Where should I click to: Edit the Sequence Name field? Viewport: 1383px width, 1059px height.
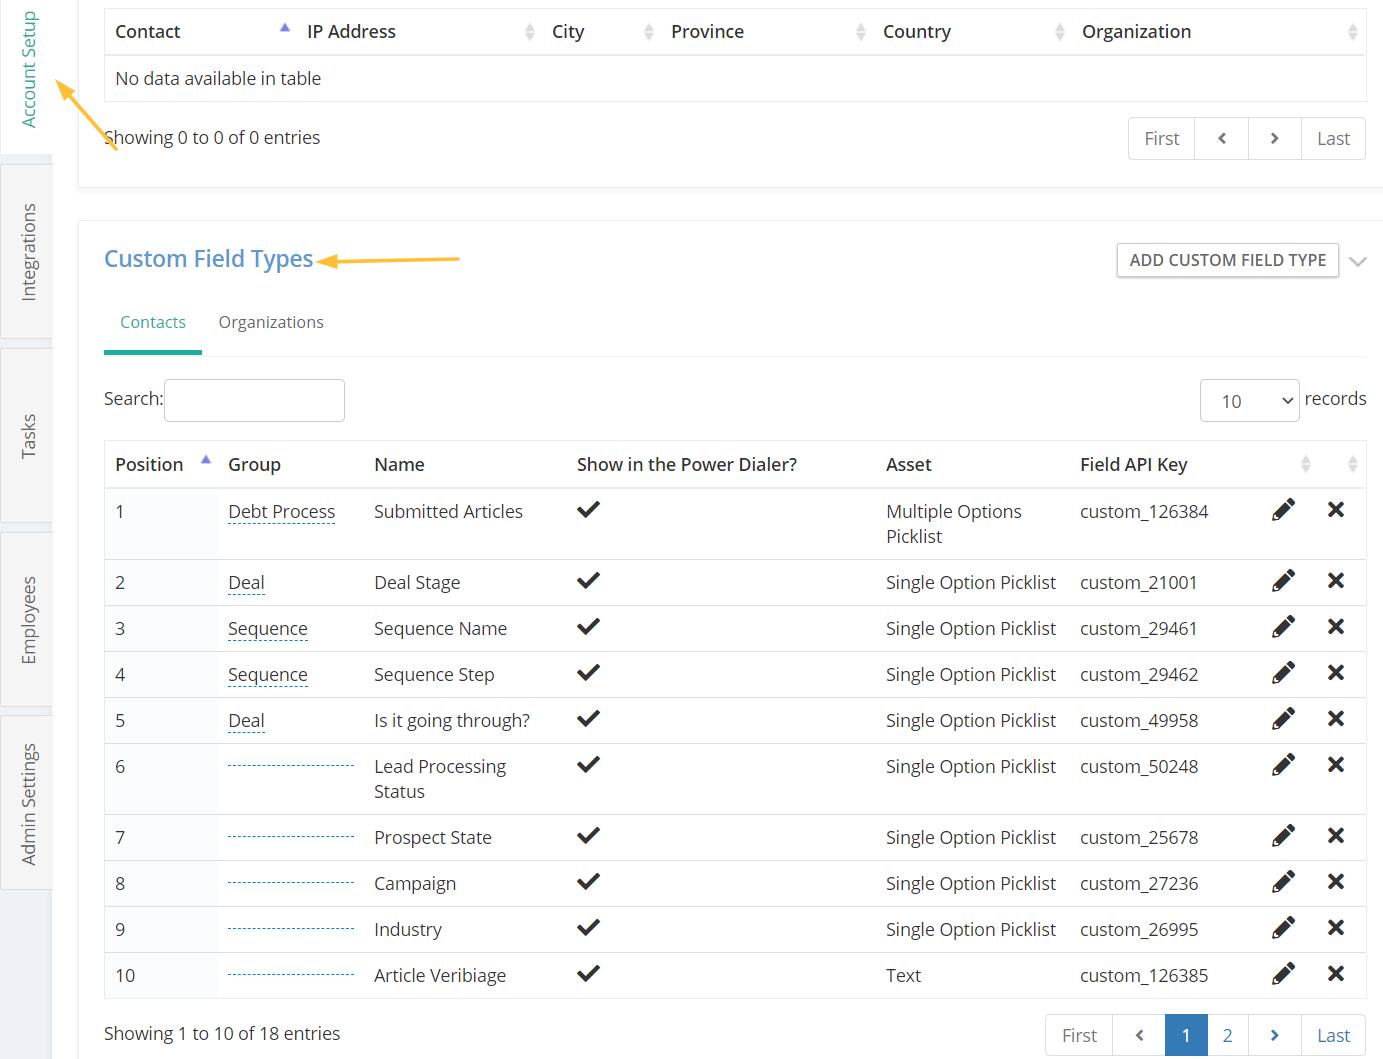coord(1283,627)
